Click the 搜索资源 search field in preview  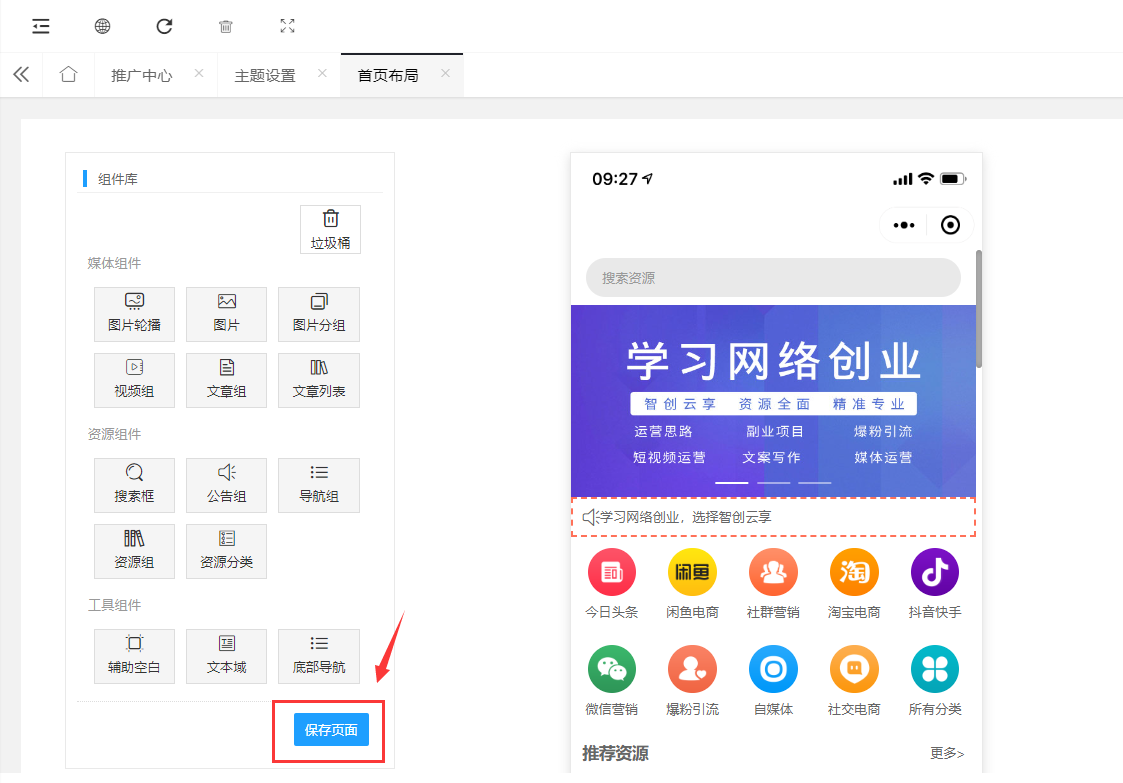(x=773, y=278)
